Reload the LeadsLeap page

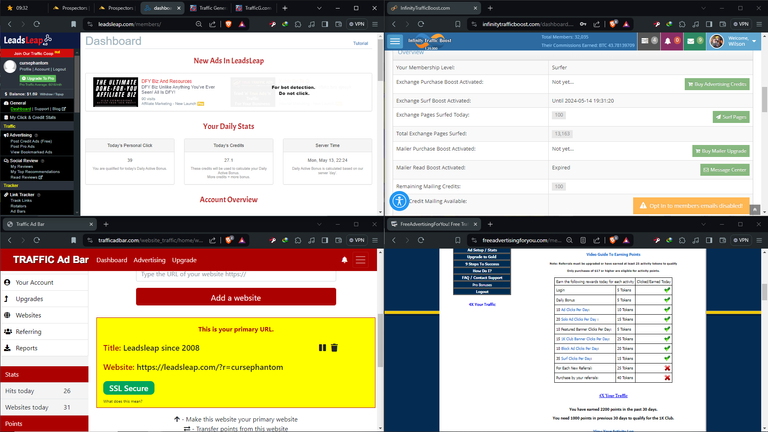[x=36, y=24]
